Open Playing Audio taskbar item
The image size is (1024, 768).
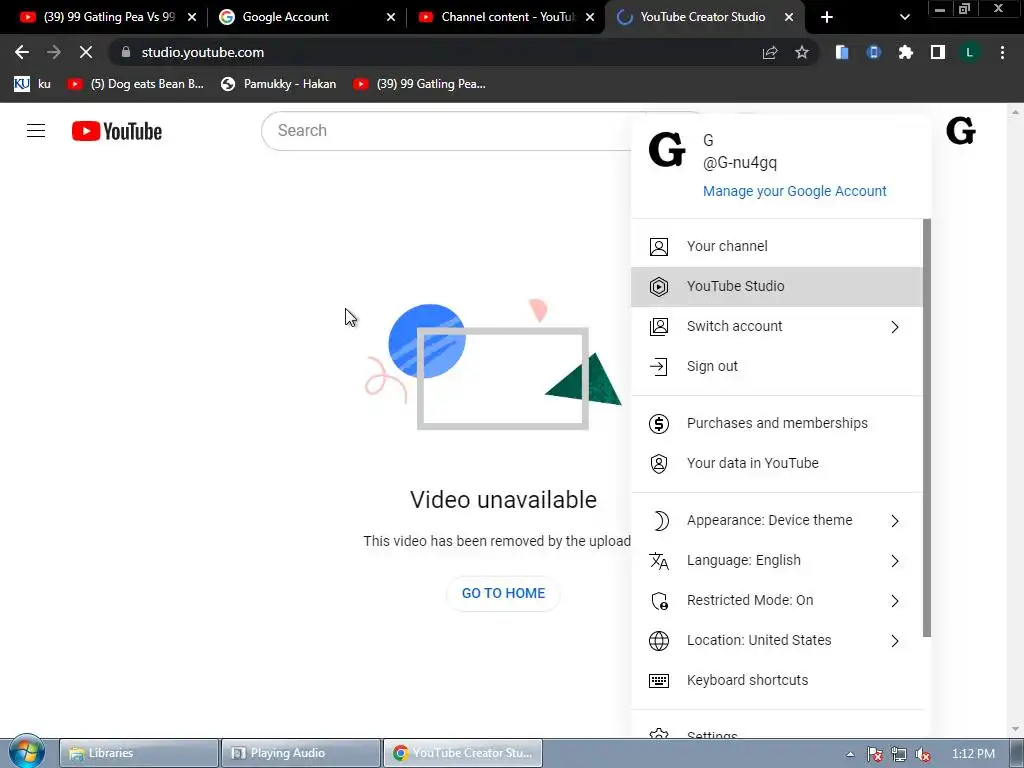click(x=300, y=753)
